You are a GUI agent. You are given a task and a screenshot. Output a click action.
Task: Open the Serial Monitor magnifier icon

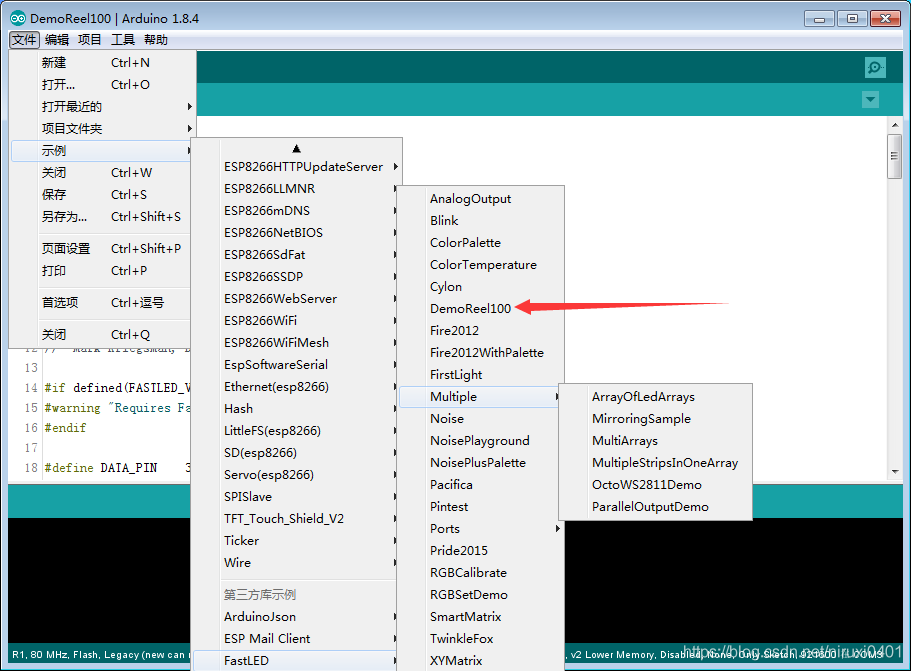pos(874,67)
